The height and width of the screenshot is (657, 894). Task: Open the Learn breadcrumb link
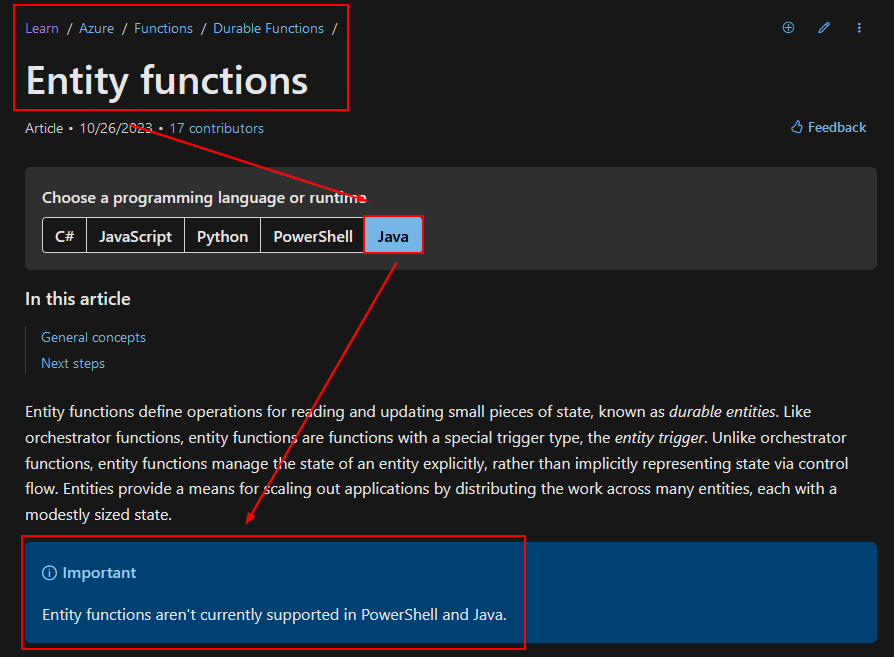42,28
